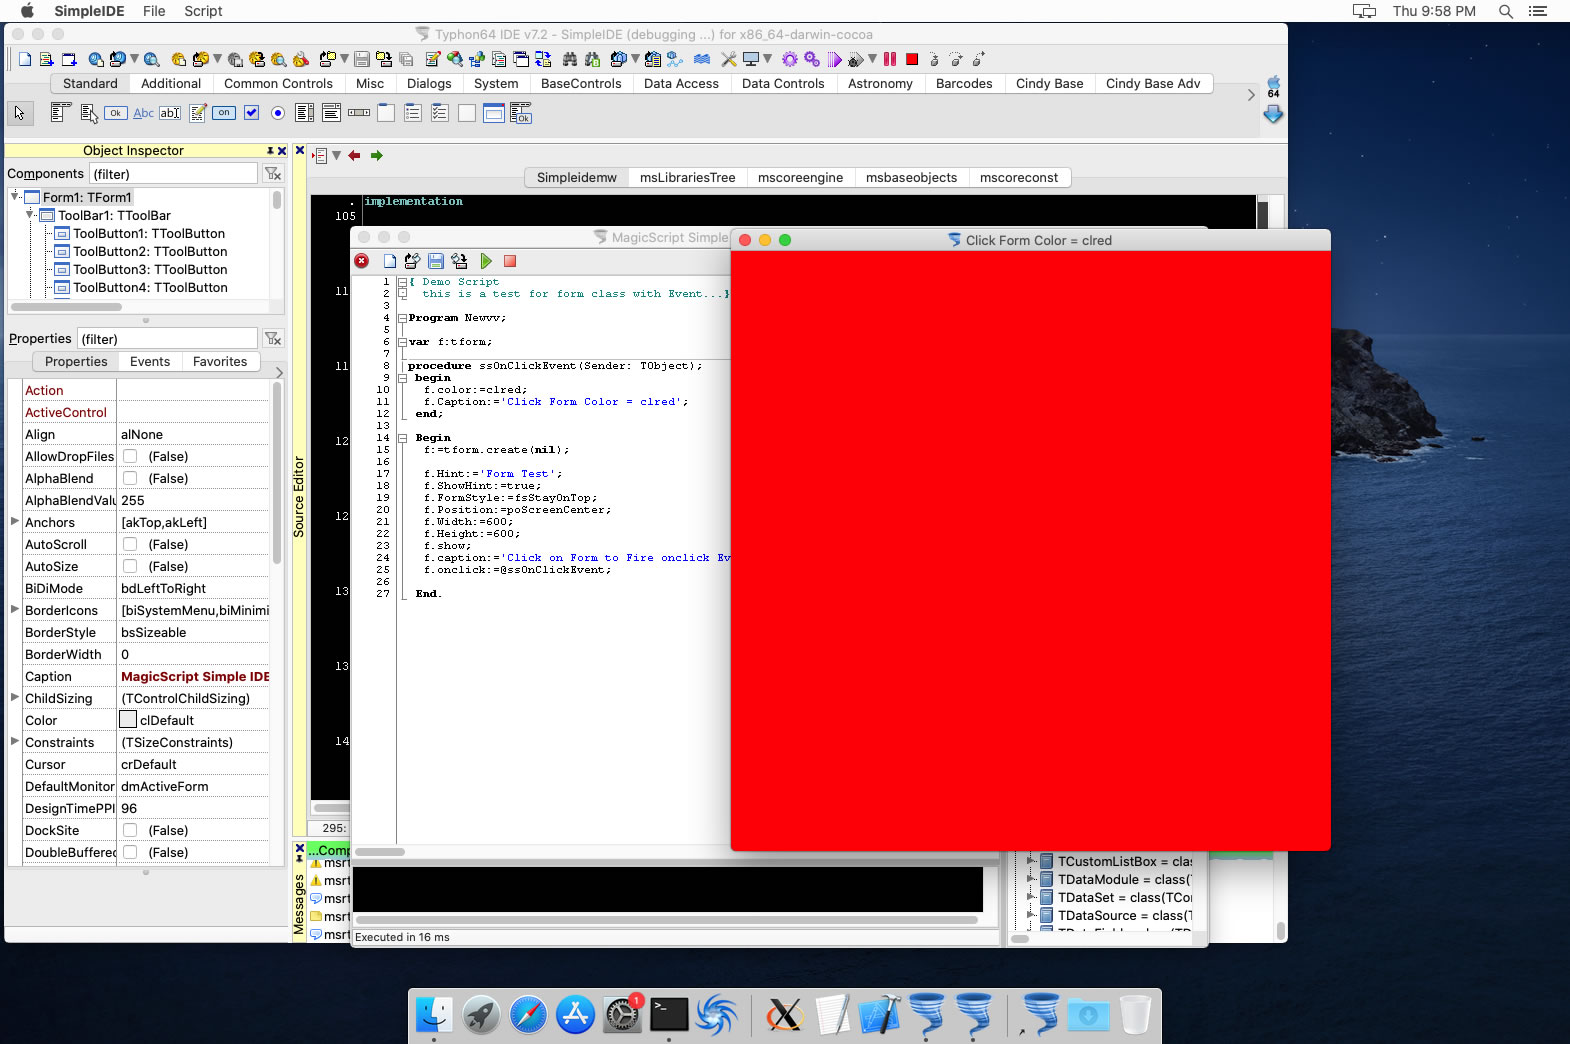Click the Save script diskette icon in MagicScript window
The height and width of the screenshot is (1044, 1570).
pos(436,261)
